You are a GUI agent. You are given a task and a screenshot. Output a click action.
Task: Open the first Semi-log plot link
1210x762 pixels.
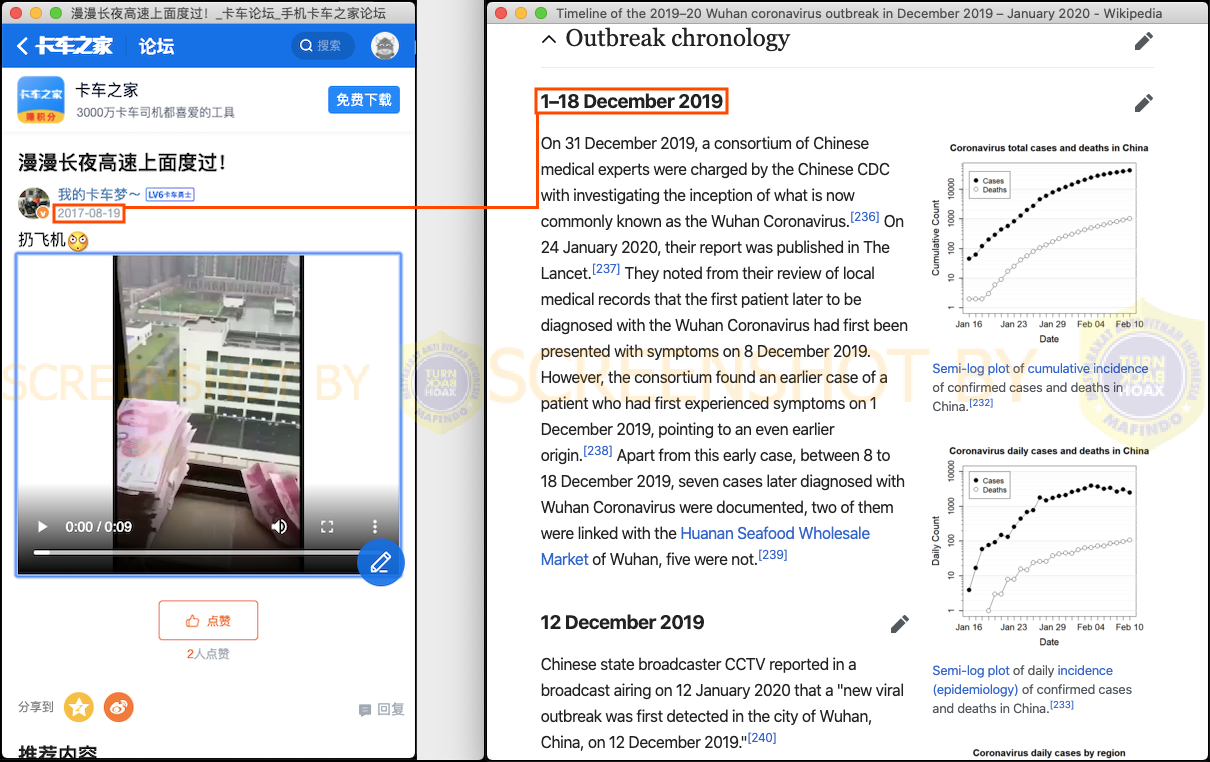tap(971, 368)
